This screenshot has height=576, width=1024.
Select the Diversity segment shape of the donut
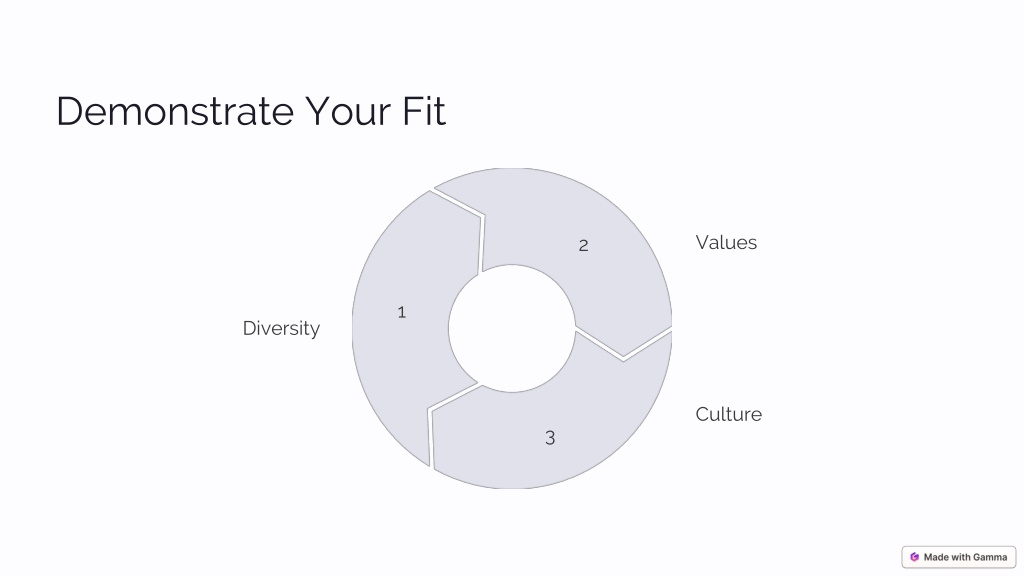pos(406,327)
